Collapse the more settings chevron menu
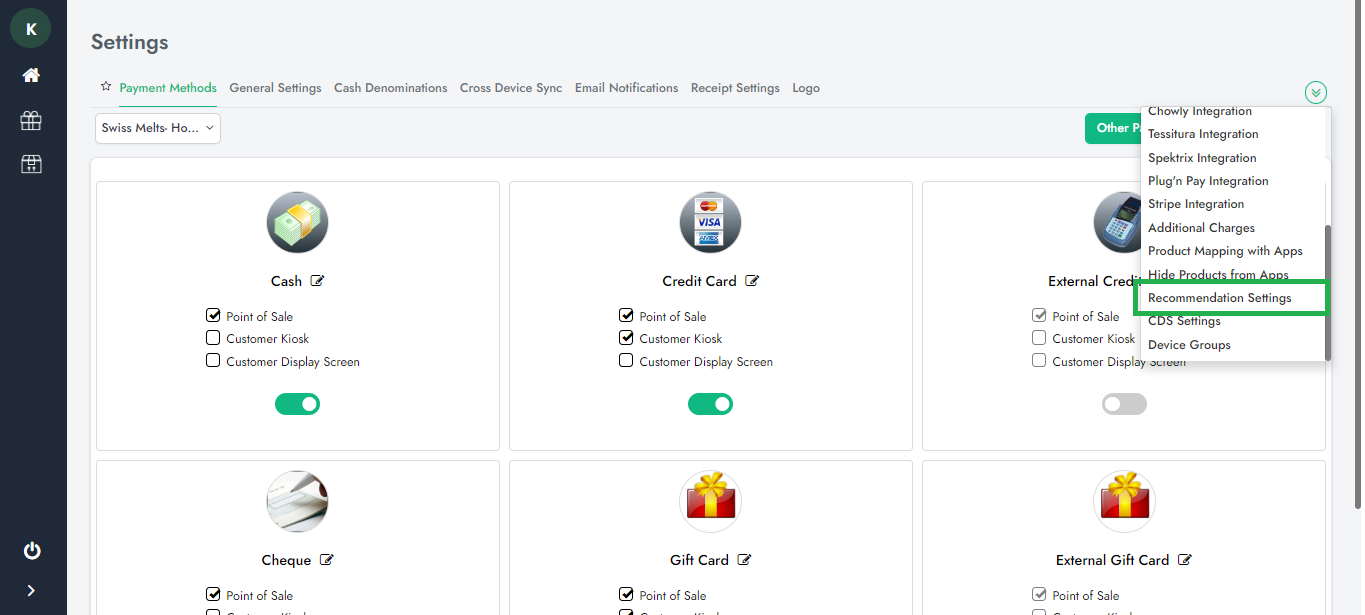1365x615 pixels. pos(1315,93)
